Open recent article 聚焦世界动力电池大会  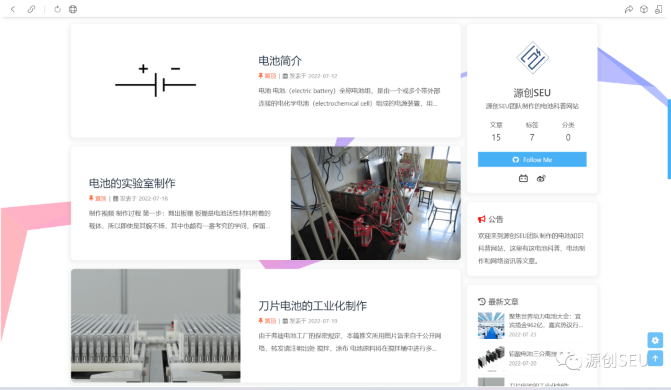click(545, 321)
